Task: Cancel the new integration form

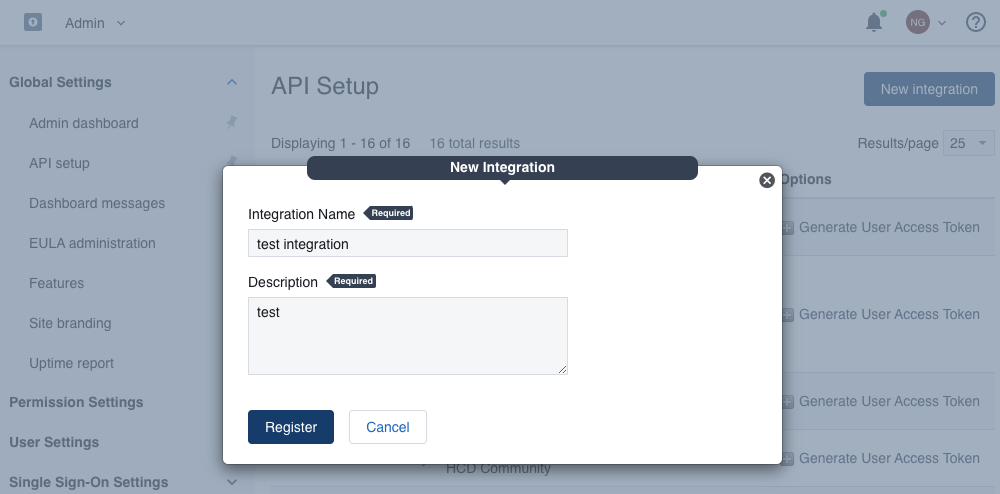Action: pyautogui.click(x=387, y=427)
